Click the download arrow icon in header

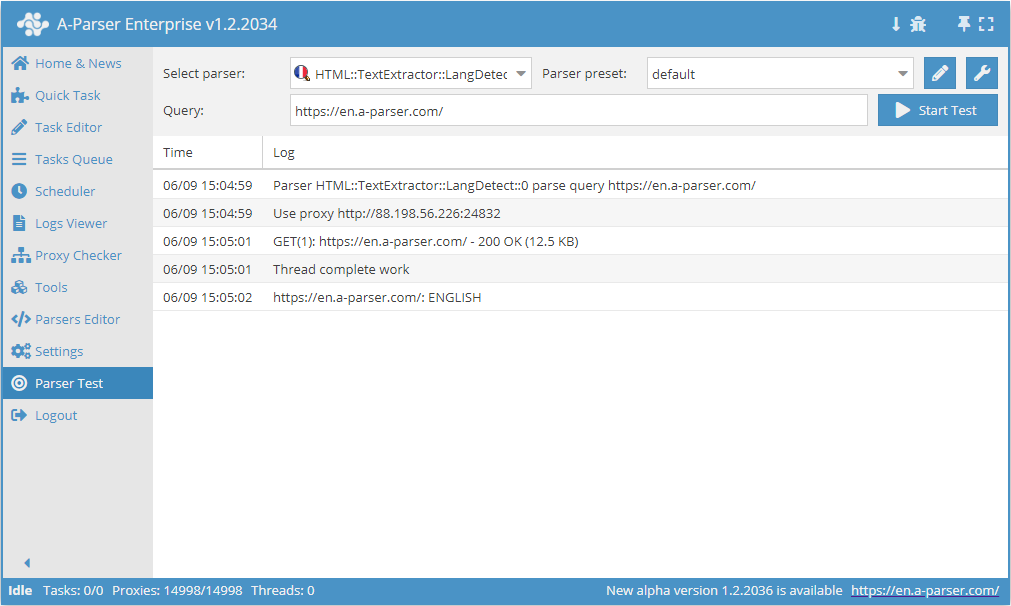[896, 24]
